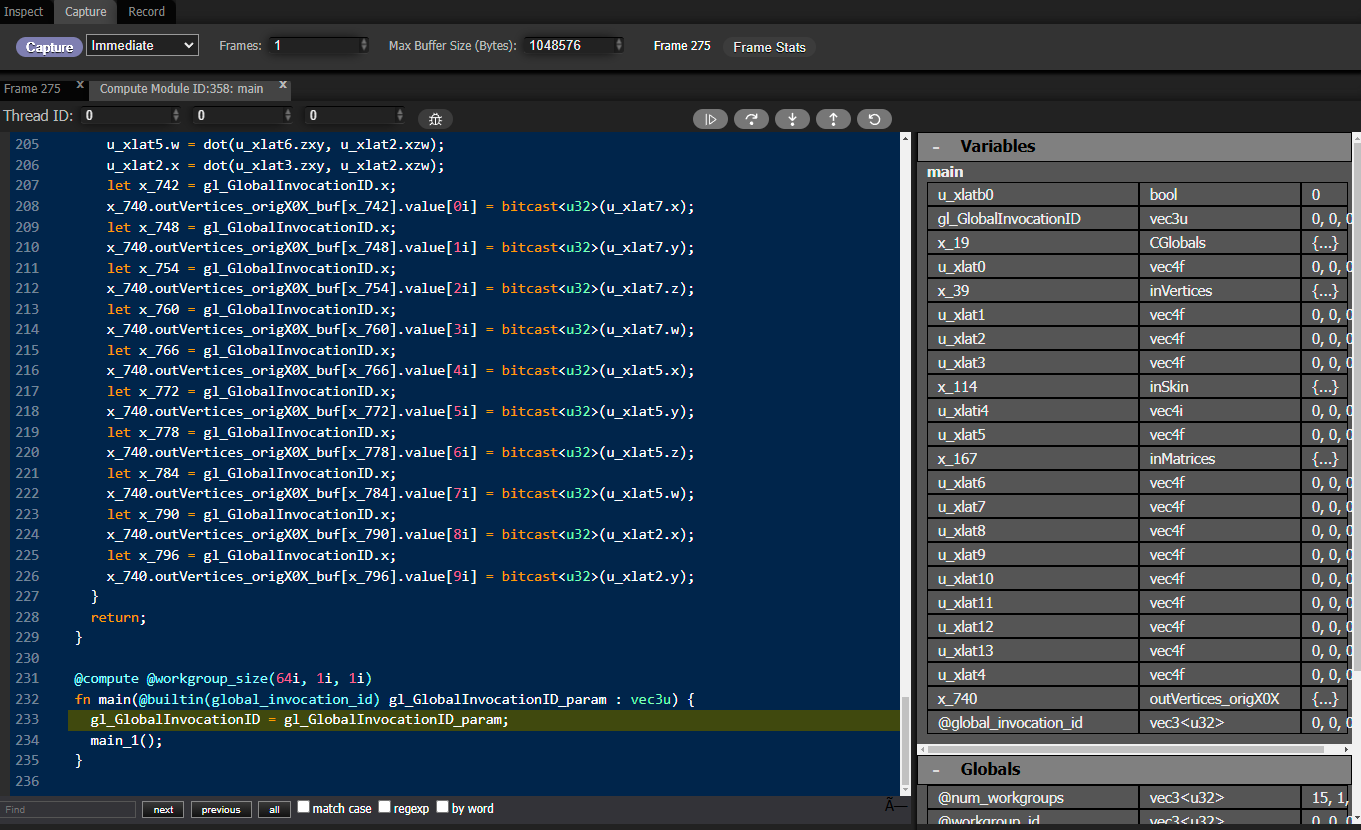The image size is (1361, 830).
Task: Adjust the Max Buffer Size stepper
Action: coord(619,45)
